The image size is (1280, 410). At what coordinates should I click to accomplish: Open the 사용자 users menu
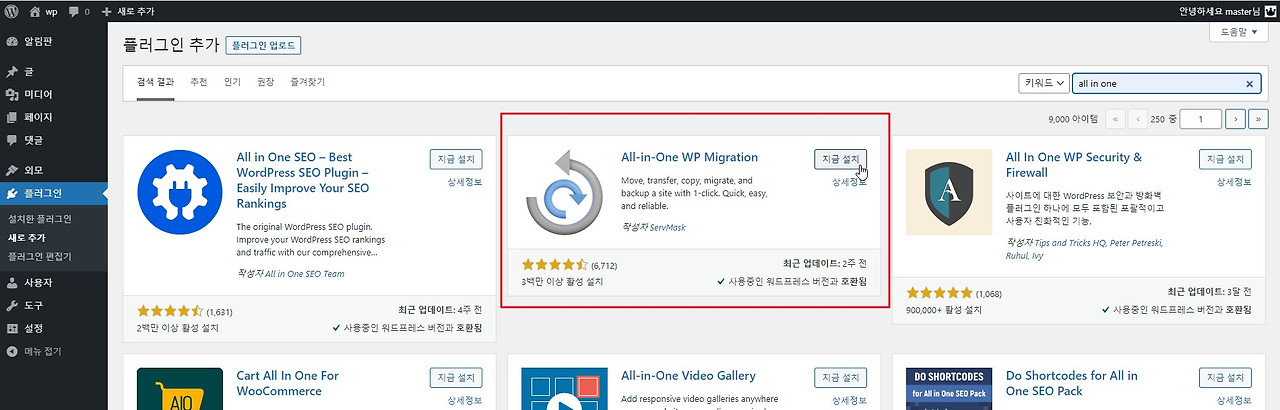tap(53, 283)
